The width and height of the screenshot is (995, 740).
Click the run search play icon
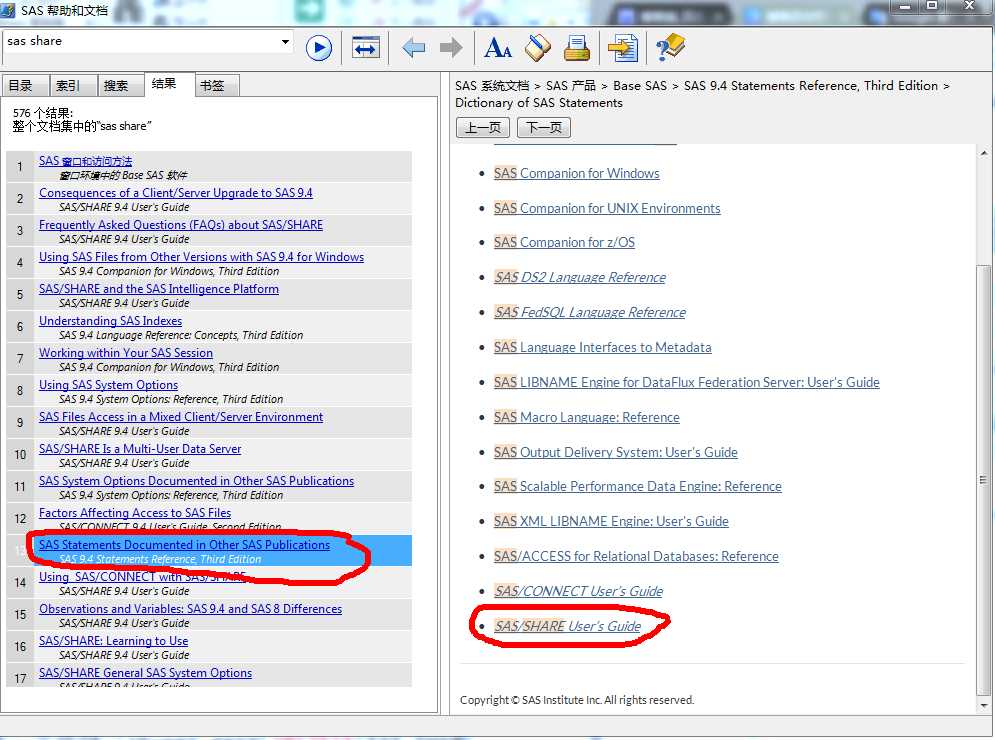(319, 48)
